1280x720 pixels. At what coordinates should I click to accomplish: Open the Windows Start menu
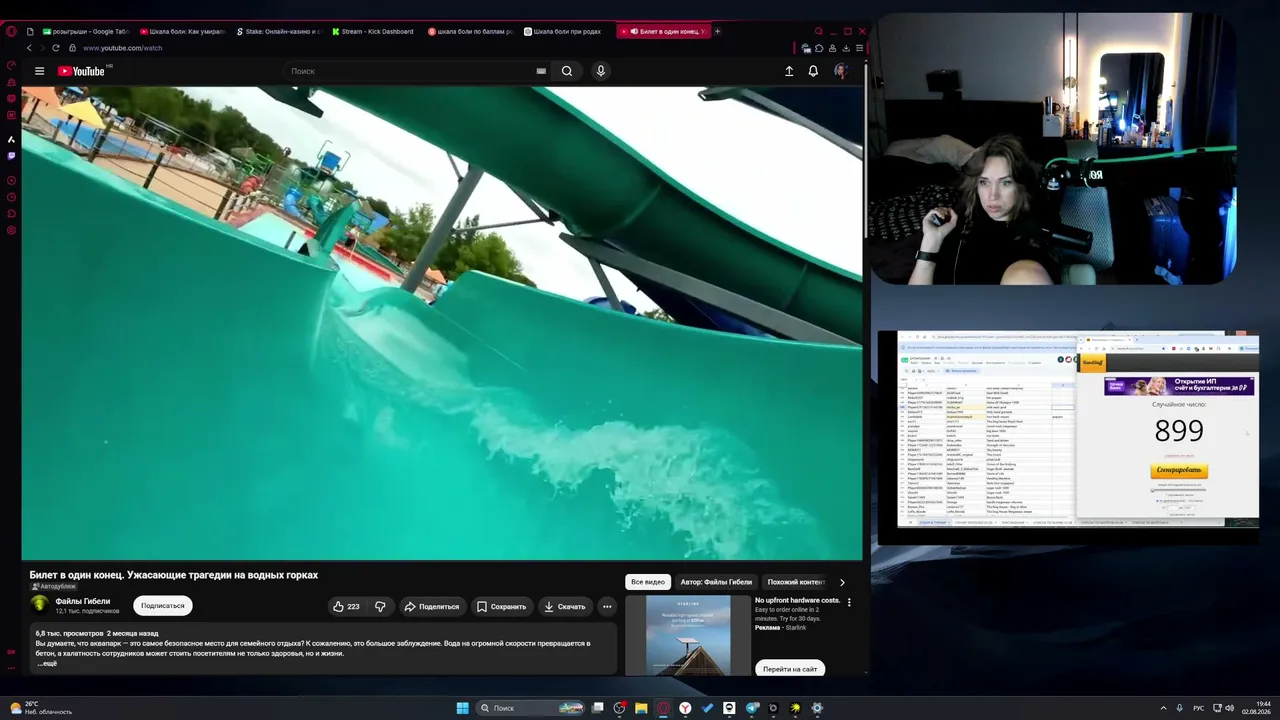pos(462,708)
